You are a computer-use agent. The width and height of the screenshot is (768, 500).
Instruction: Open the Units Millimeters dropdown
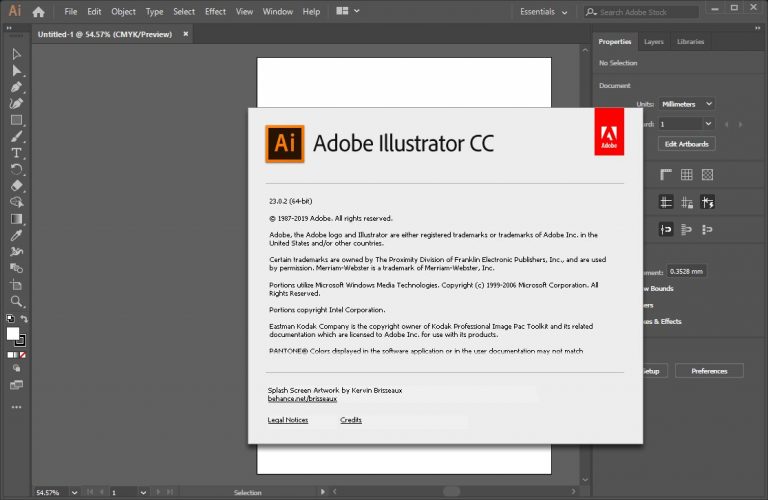686,104
